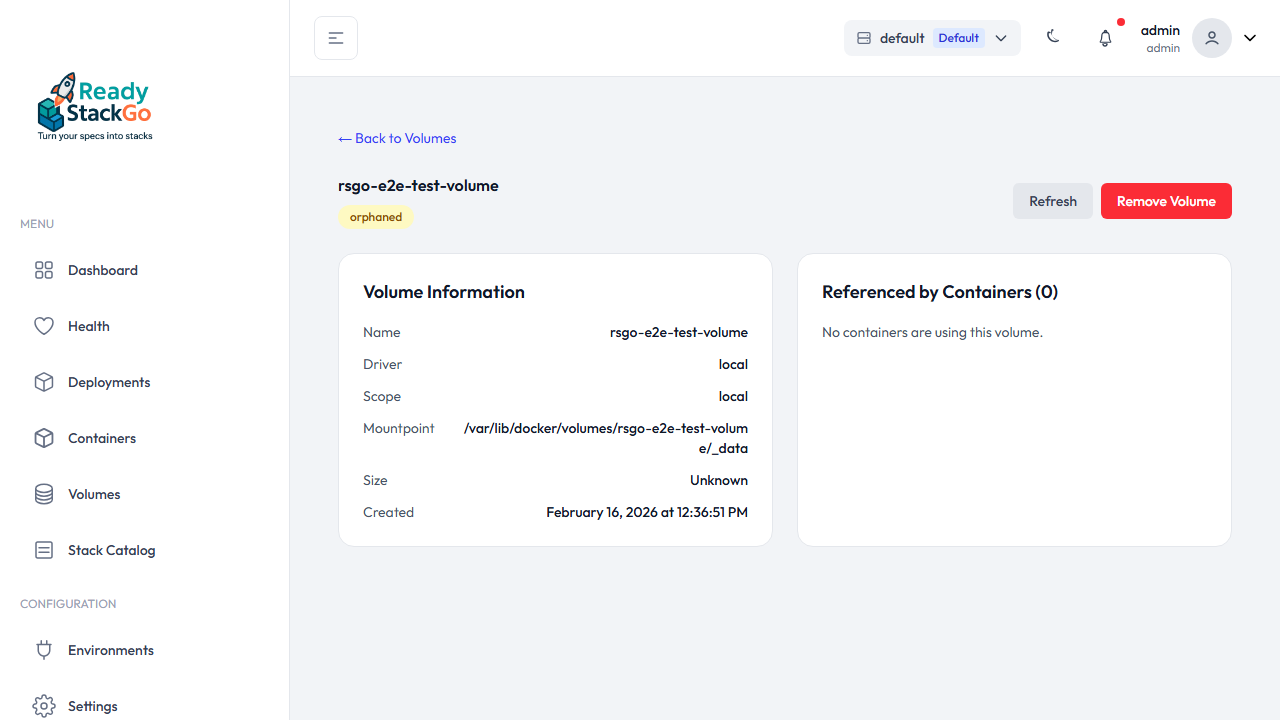Click the orphaned status badge
This screenshot has height=720, width=1280.
click(x=376, y=217)
